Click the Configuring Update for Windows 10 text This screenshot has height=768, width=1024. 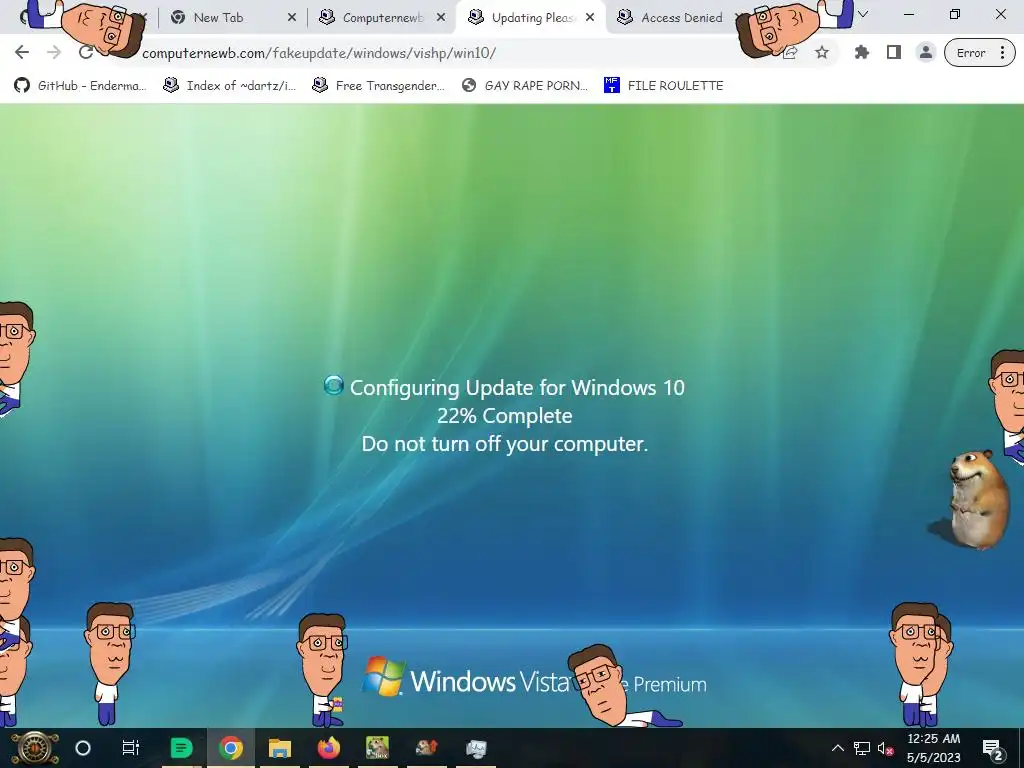click(517, 387)
